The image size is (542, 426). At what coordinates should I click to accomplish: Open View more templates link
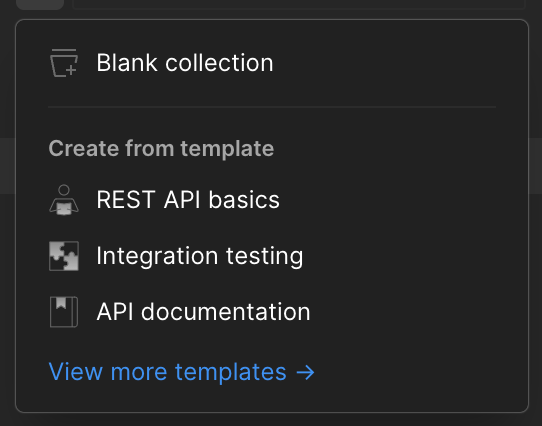[181, 372]
